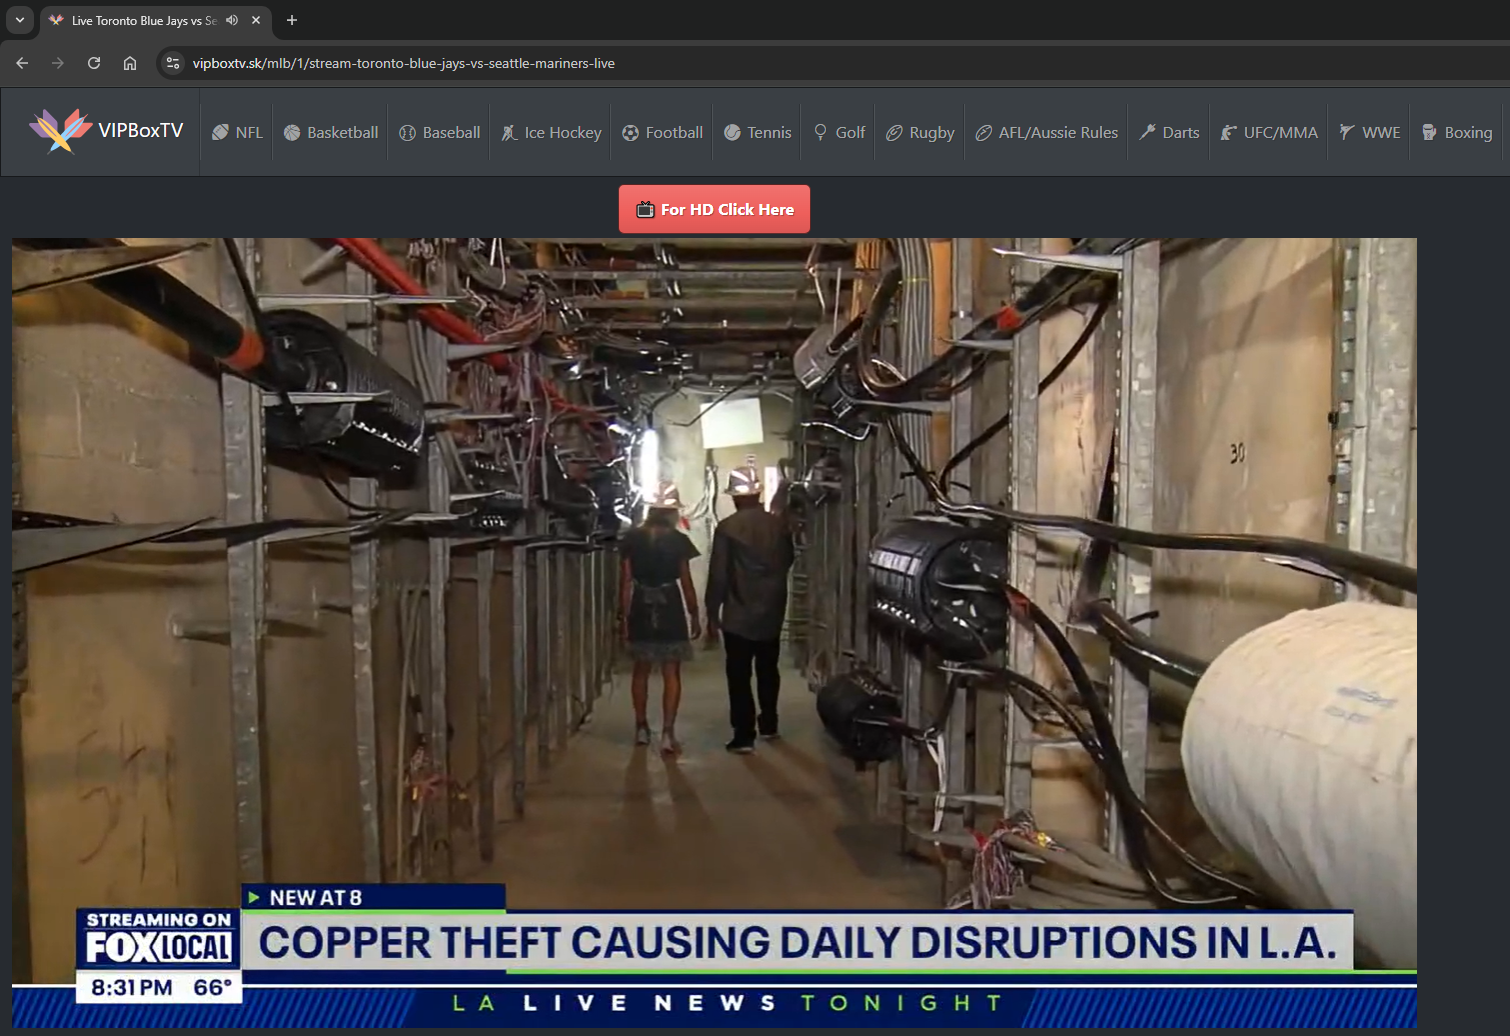Click the LA LIVE NEWS TONIGHT banner

tap(727, 1003)
